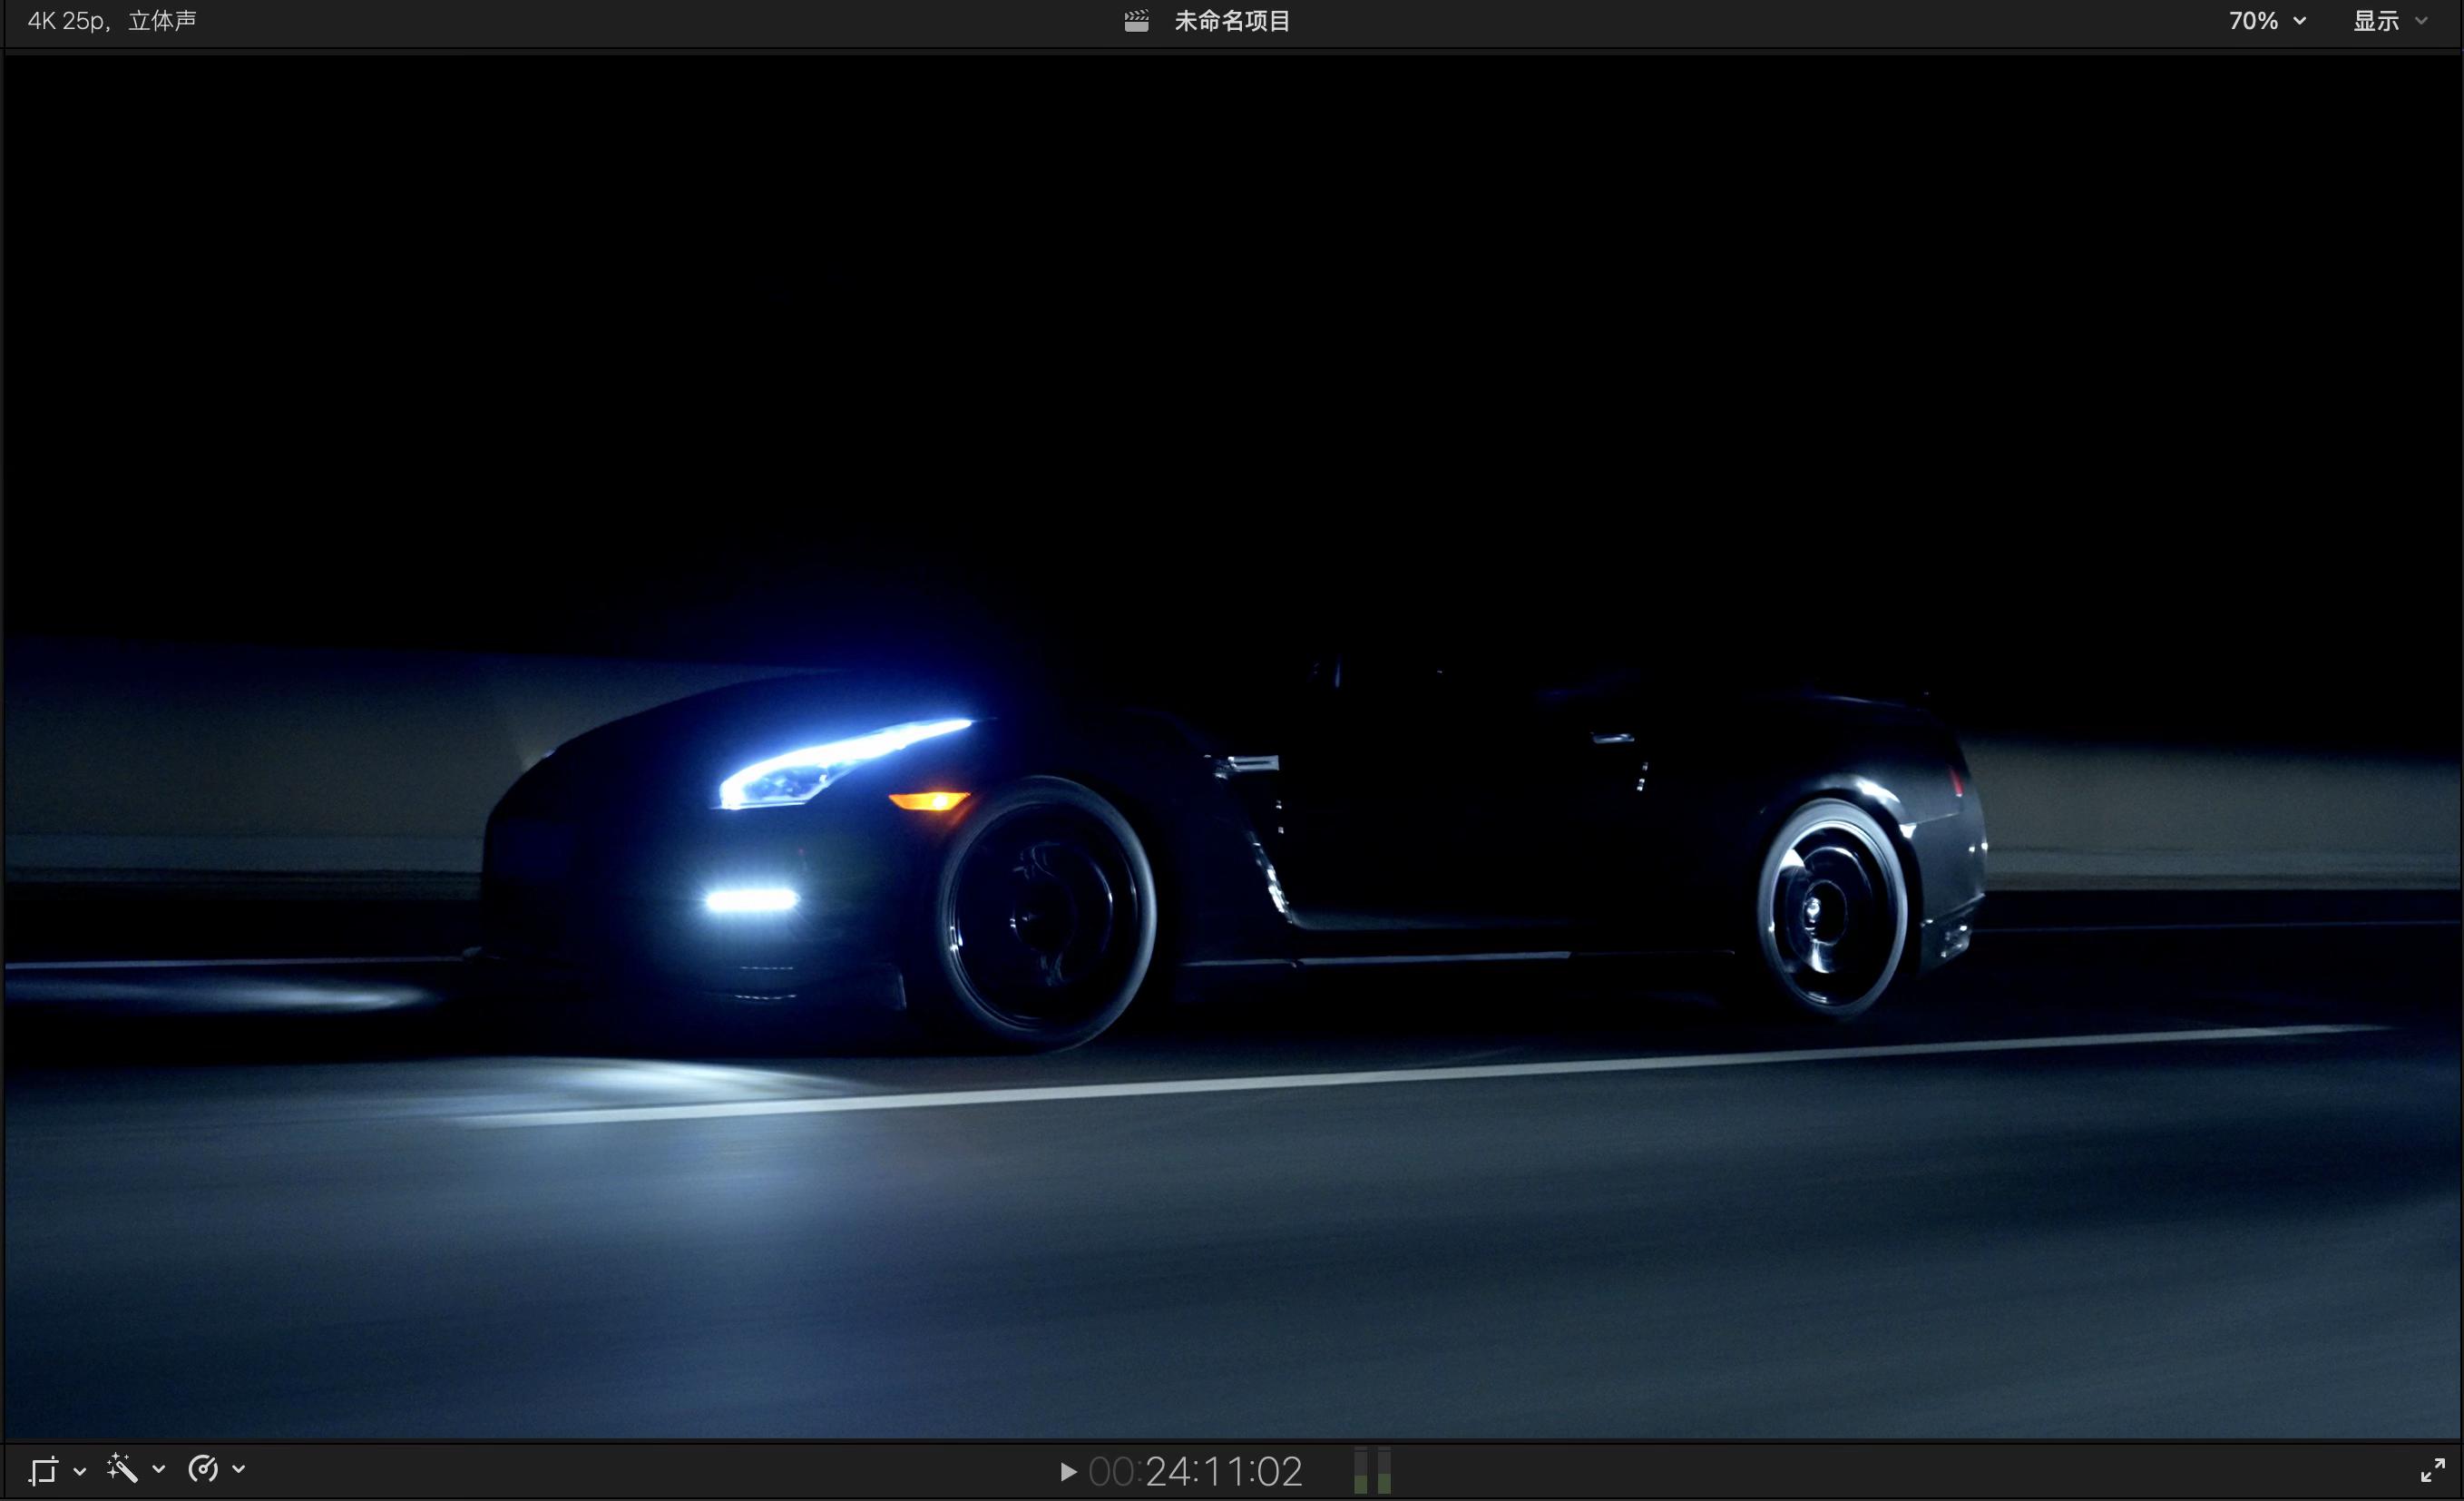This screenshot has width=2464, height=1501.
Task: Click the Transform tool icon
Action: tap(43, 1470)
